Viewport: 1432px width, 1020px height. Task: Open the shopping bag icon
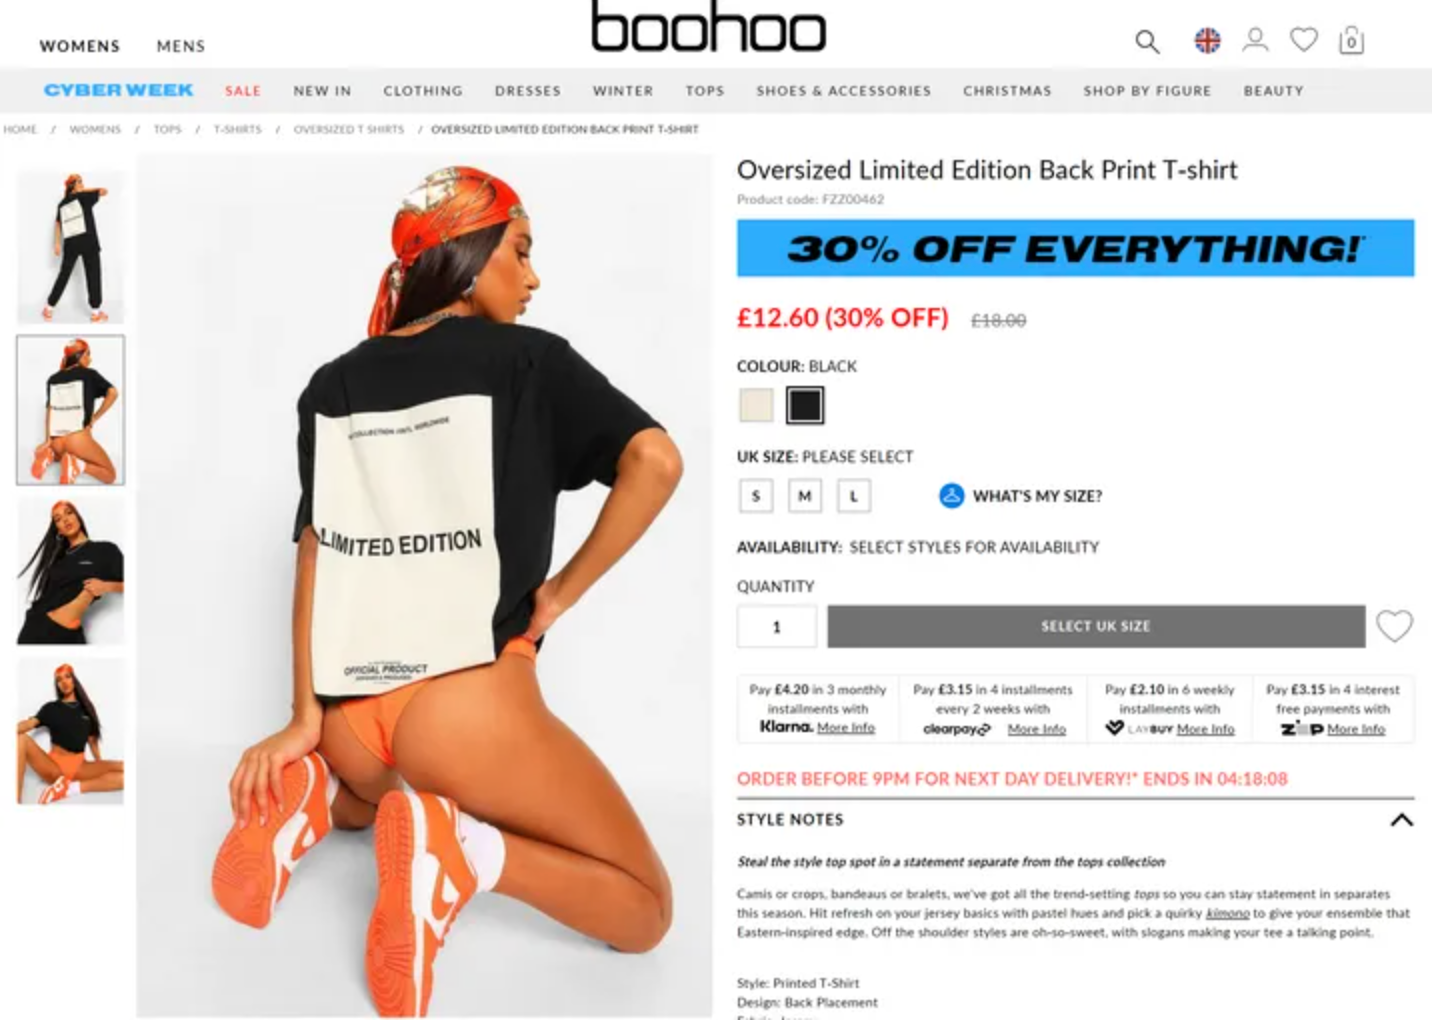click(x=1351, y=40)
